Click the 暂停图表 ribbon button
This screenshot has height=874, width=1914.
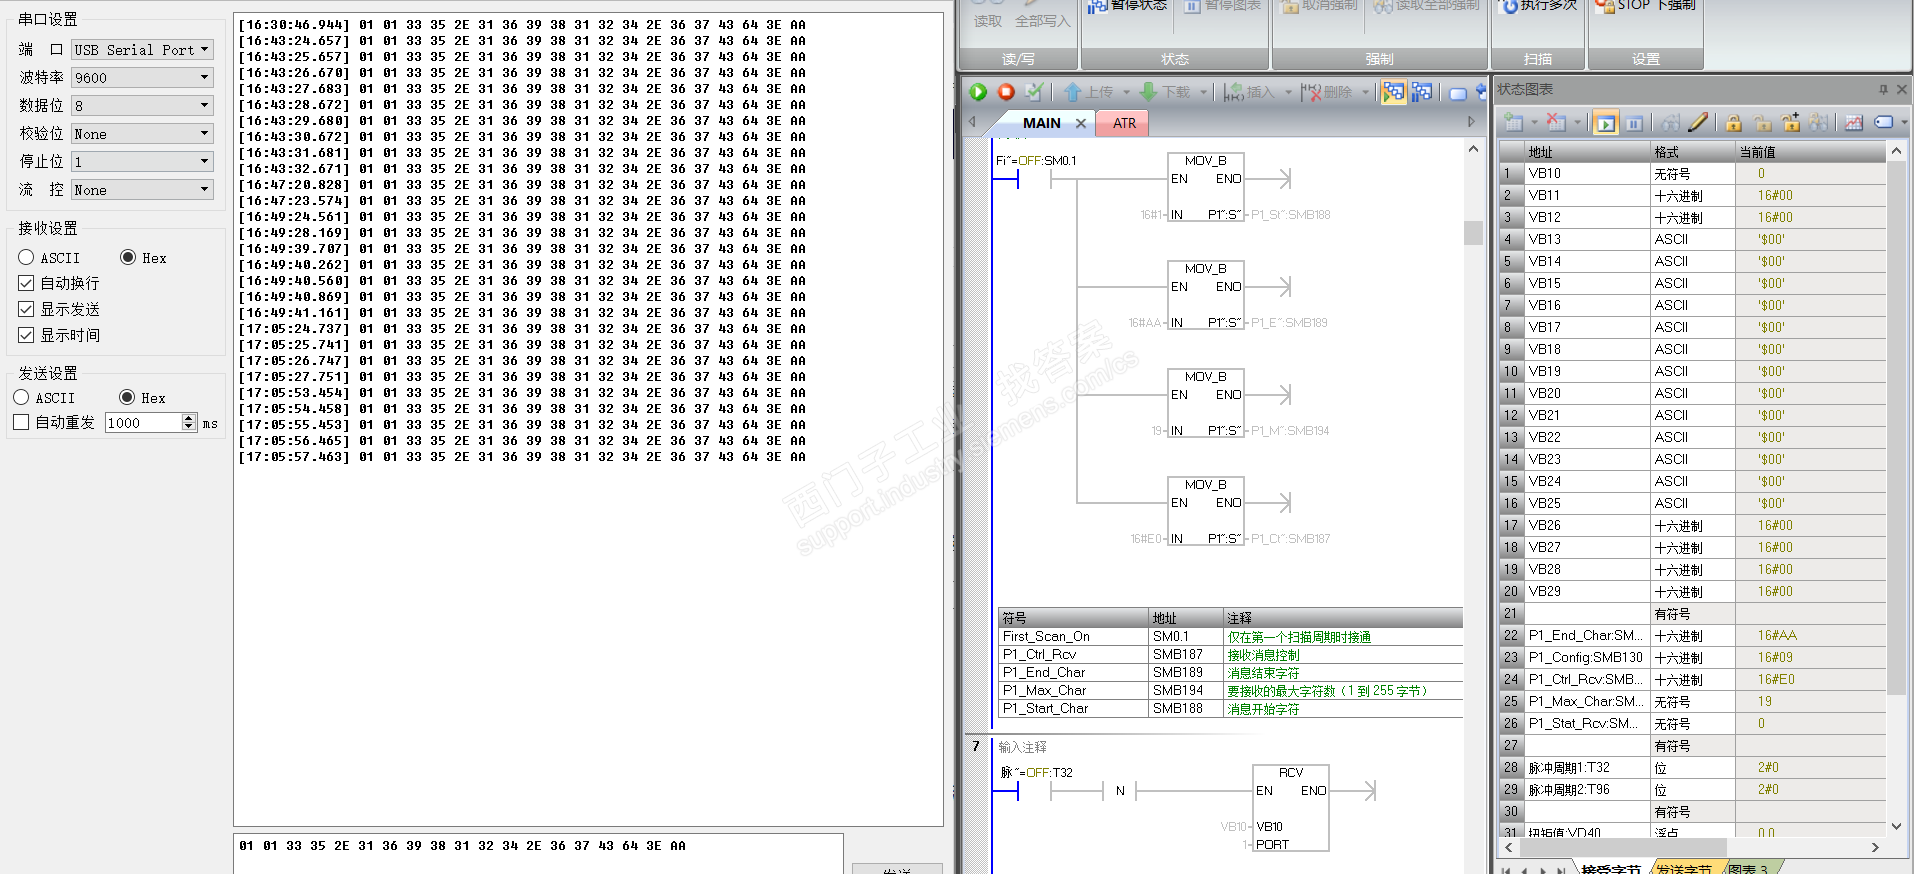click(1222, 6)
